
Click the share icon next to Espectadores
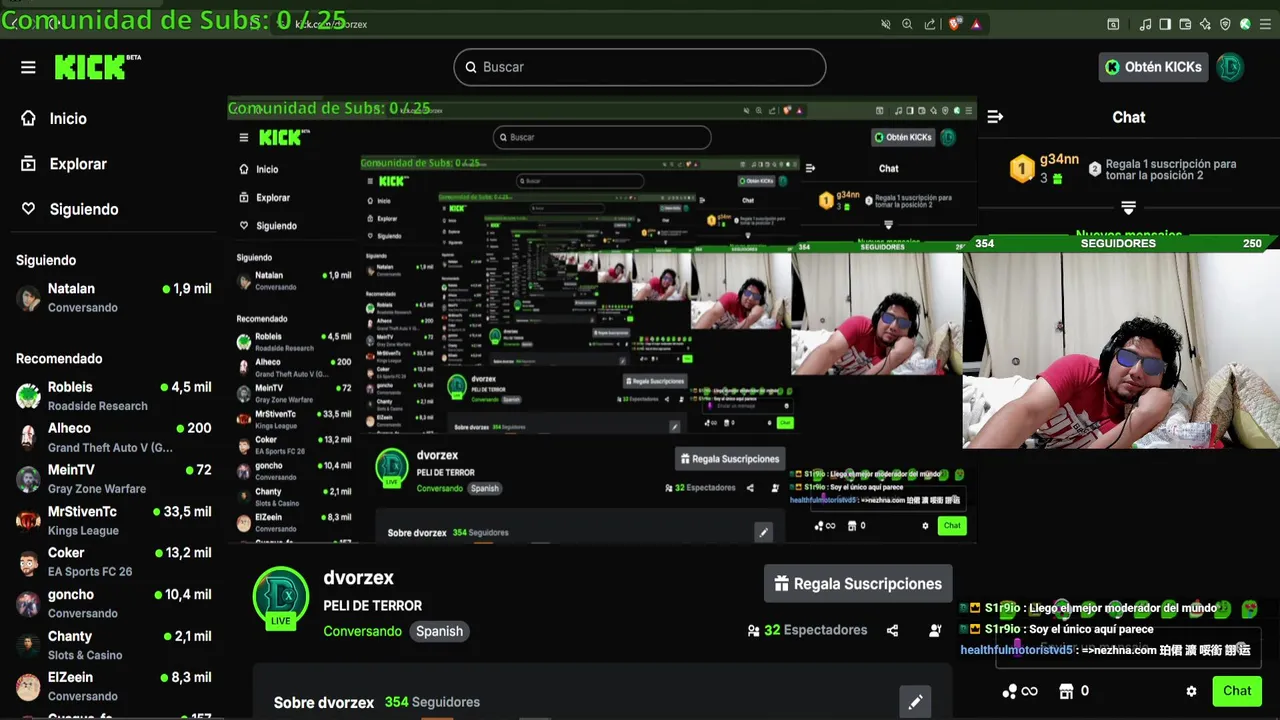coord(892,631)
